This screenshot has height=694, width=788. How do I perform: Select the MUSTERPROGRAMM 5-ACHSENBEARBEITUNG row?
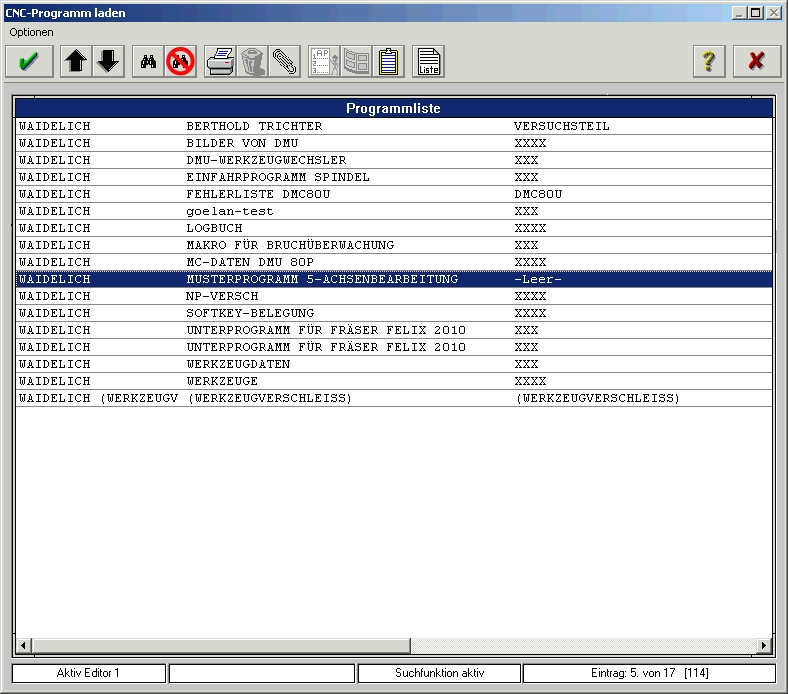[322, 279]
